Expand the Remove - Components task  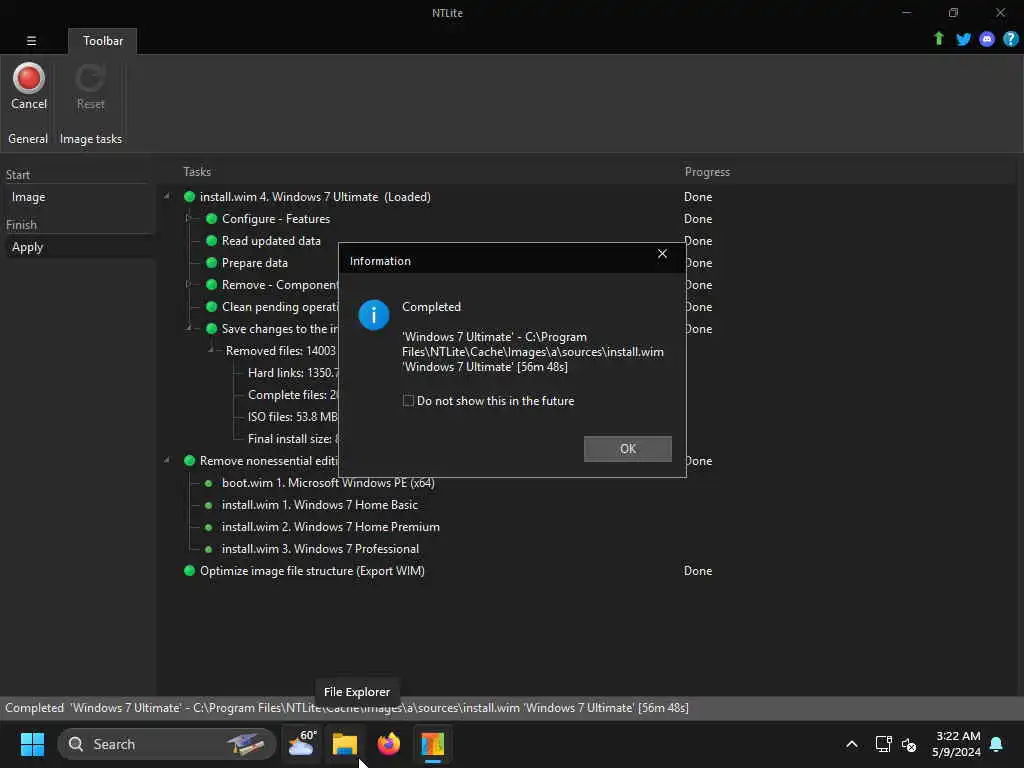click(x=188, y=284)
